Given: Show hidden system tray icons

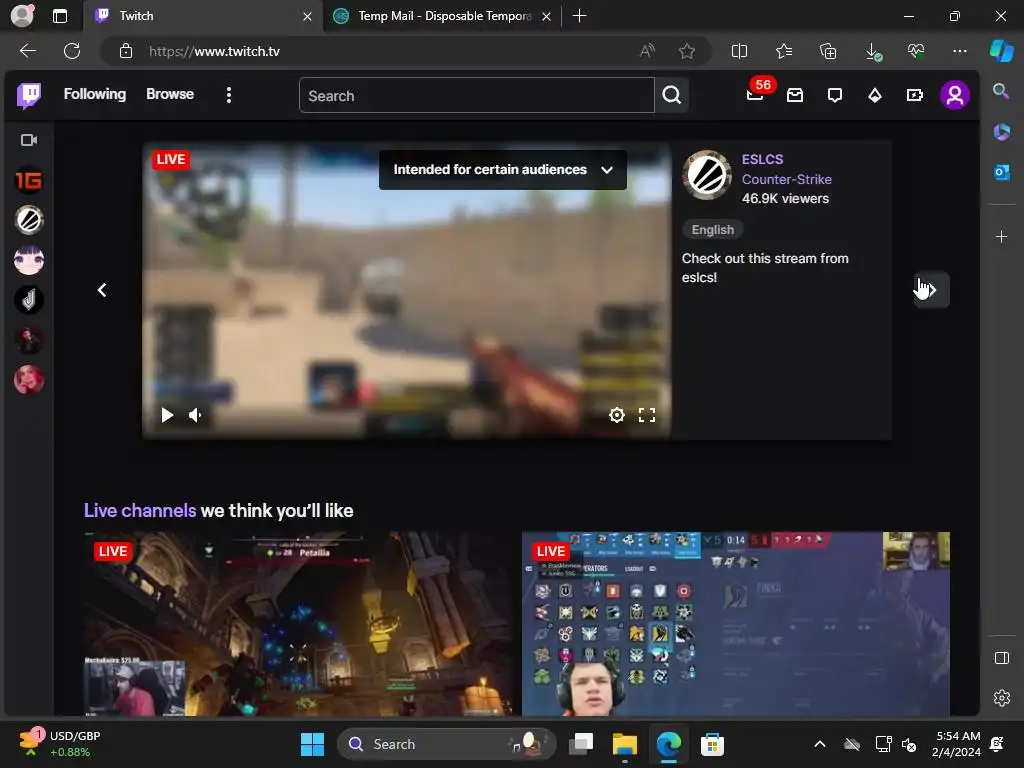Looking at the screenshot, I should (x=820, y=744).
